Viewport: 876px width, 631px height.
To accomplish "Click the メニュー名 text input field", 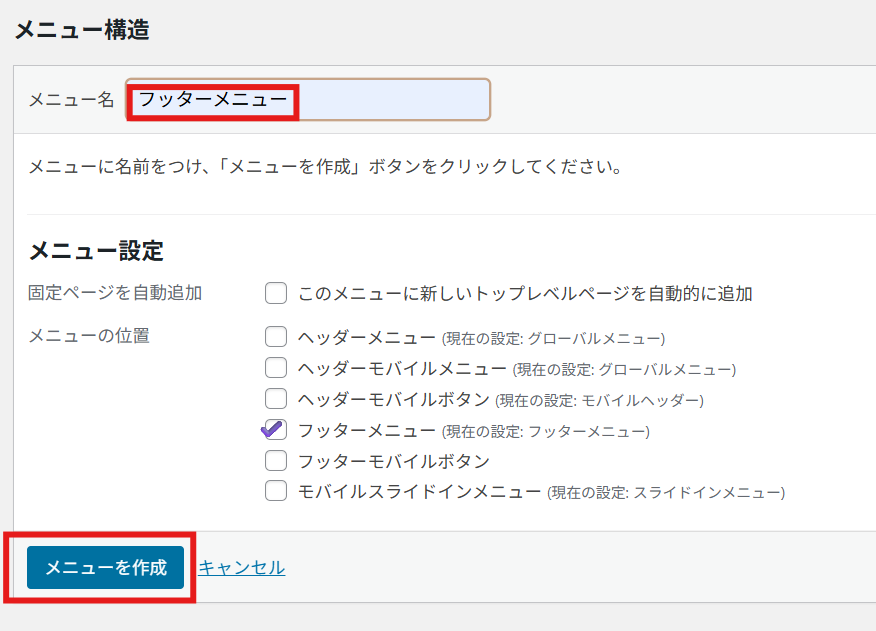I will pyautogui.click(x=390, y=100).
